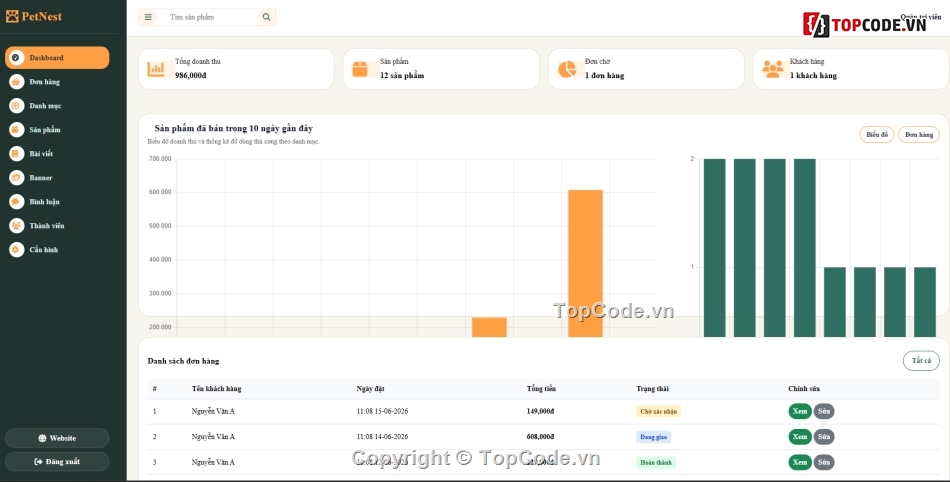Open Danh mục in the sidebar
This screenshot has height=482, width=950.
57,105
